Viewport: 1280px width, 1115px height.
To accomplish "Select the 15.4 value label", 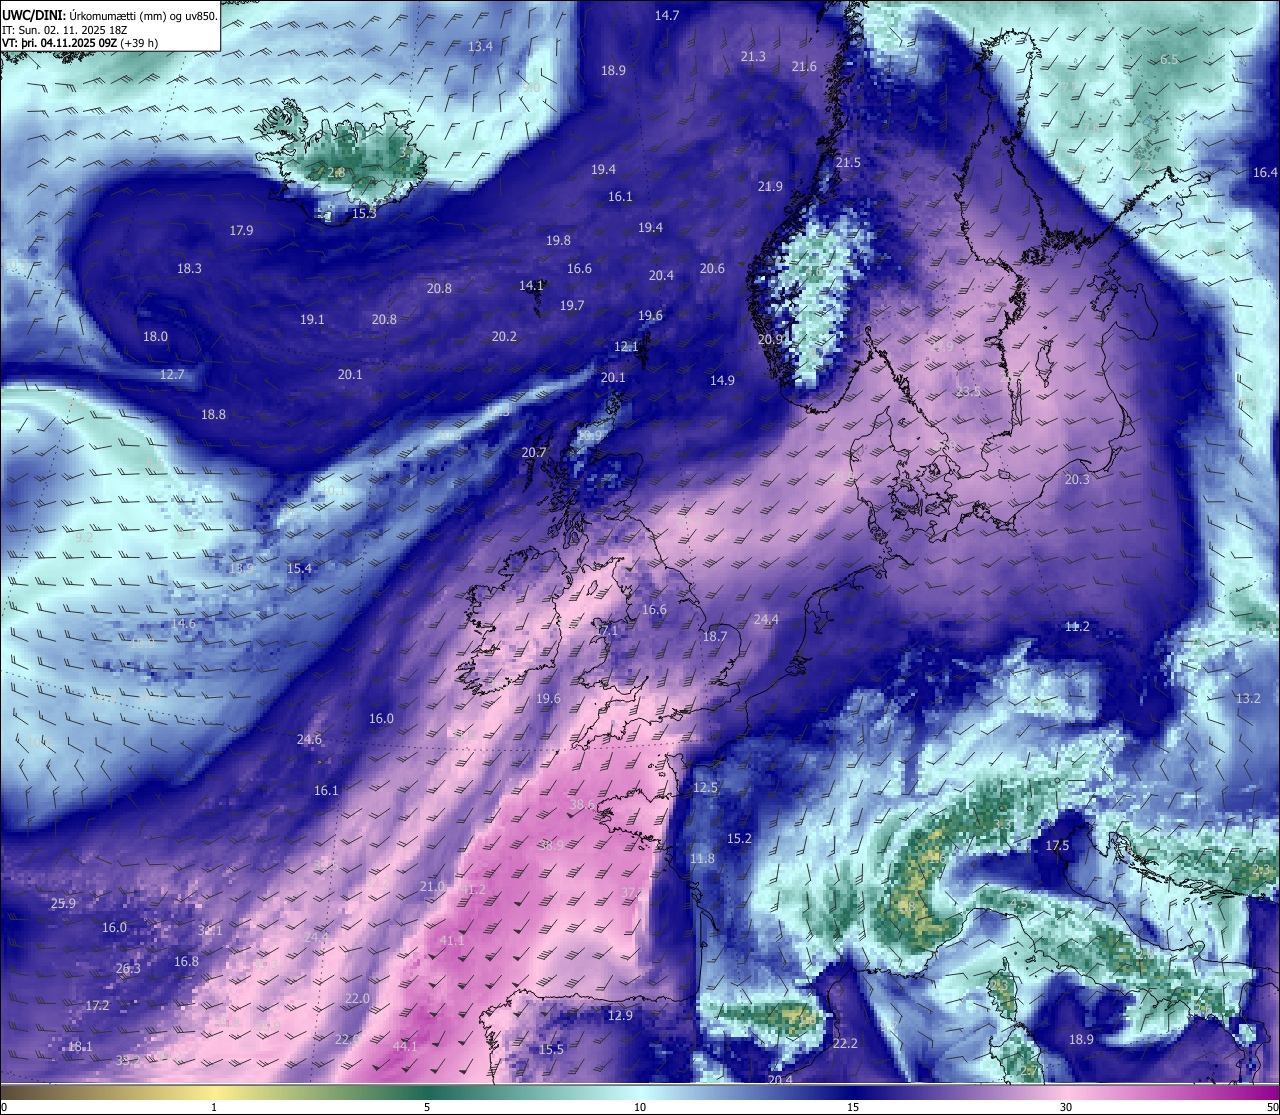I will click(x=299, y=568).
